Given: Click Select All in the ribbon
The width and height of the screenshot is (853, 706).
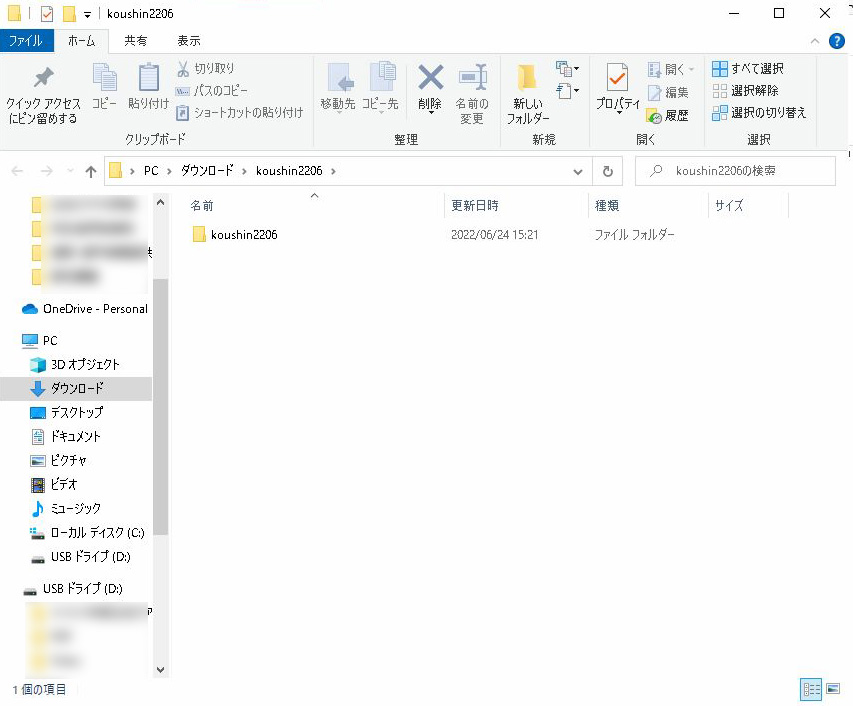Looking at the screenshot, I should [x=747, y=69].
